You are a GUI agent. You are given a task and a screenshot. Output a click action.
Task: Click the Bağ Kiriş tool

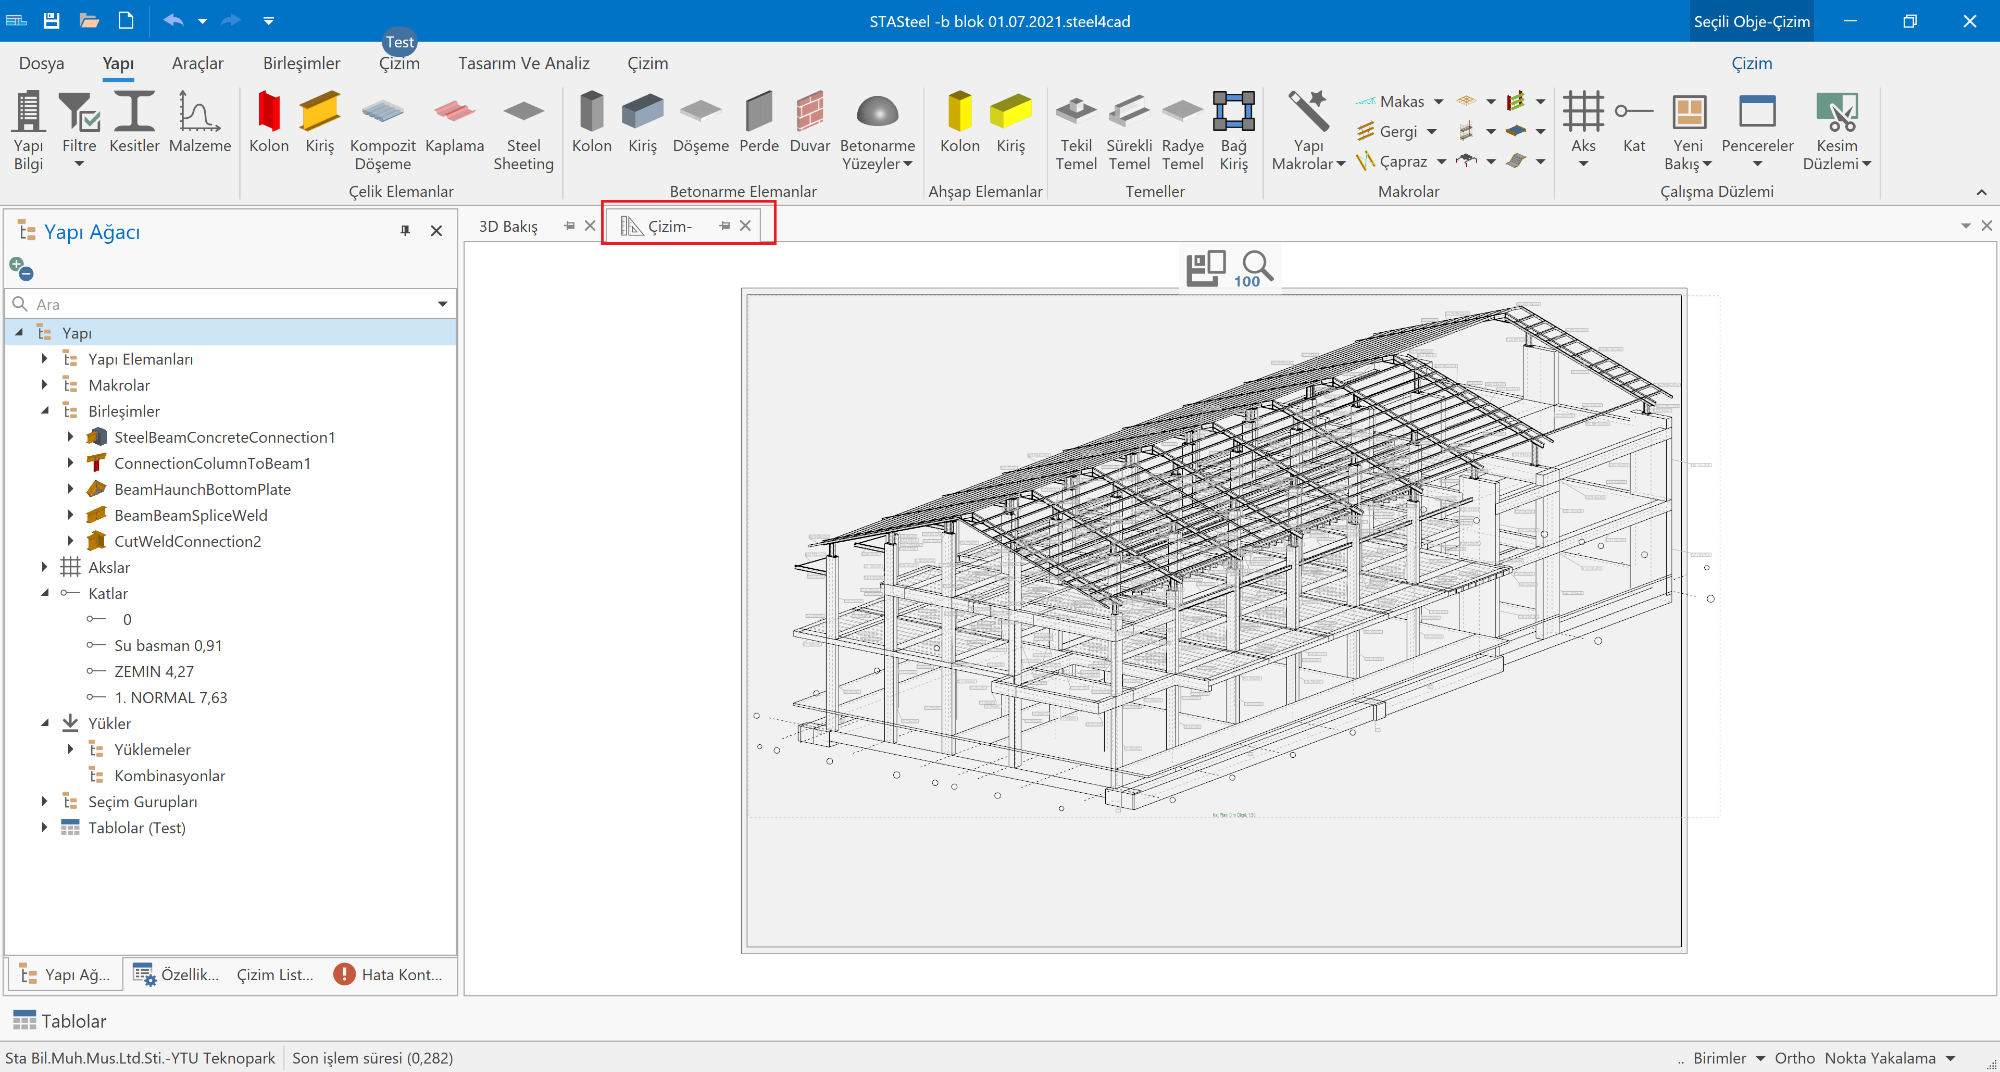(x=1233, y=113)
